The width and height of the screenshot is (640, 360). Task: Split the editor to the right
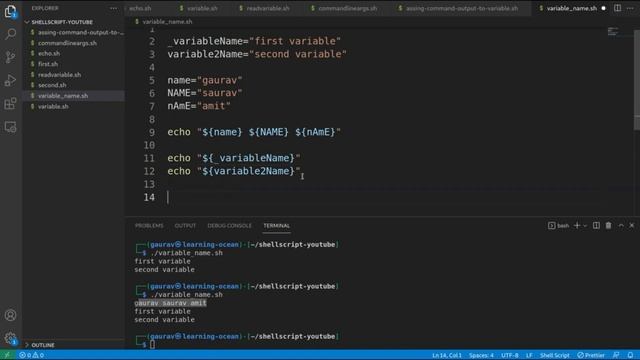[617, 8]
